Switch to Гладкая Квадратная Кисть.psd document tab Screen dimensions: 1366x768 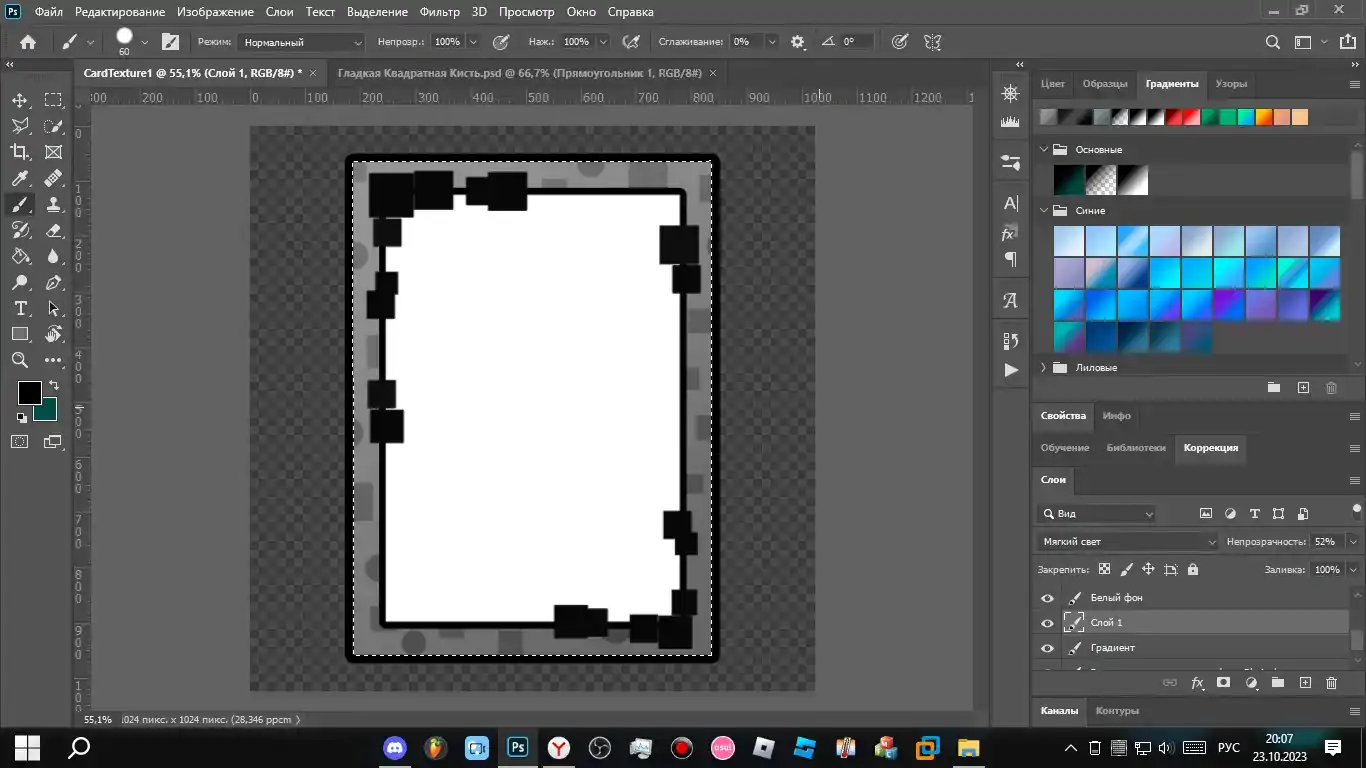coord(520,73)
